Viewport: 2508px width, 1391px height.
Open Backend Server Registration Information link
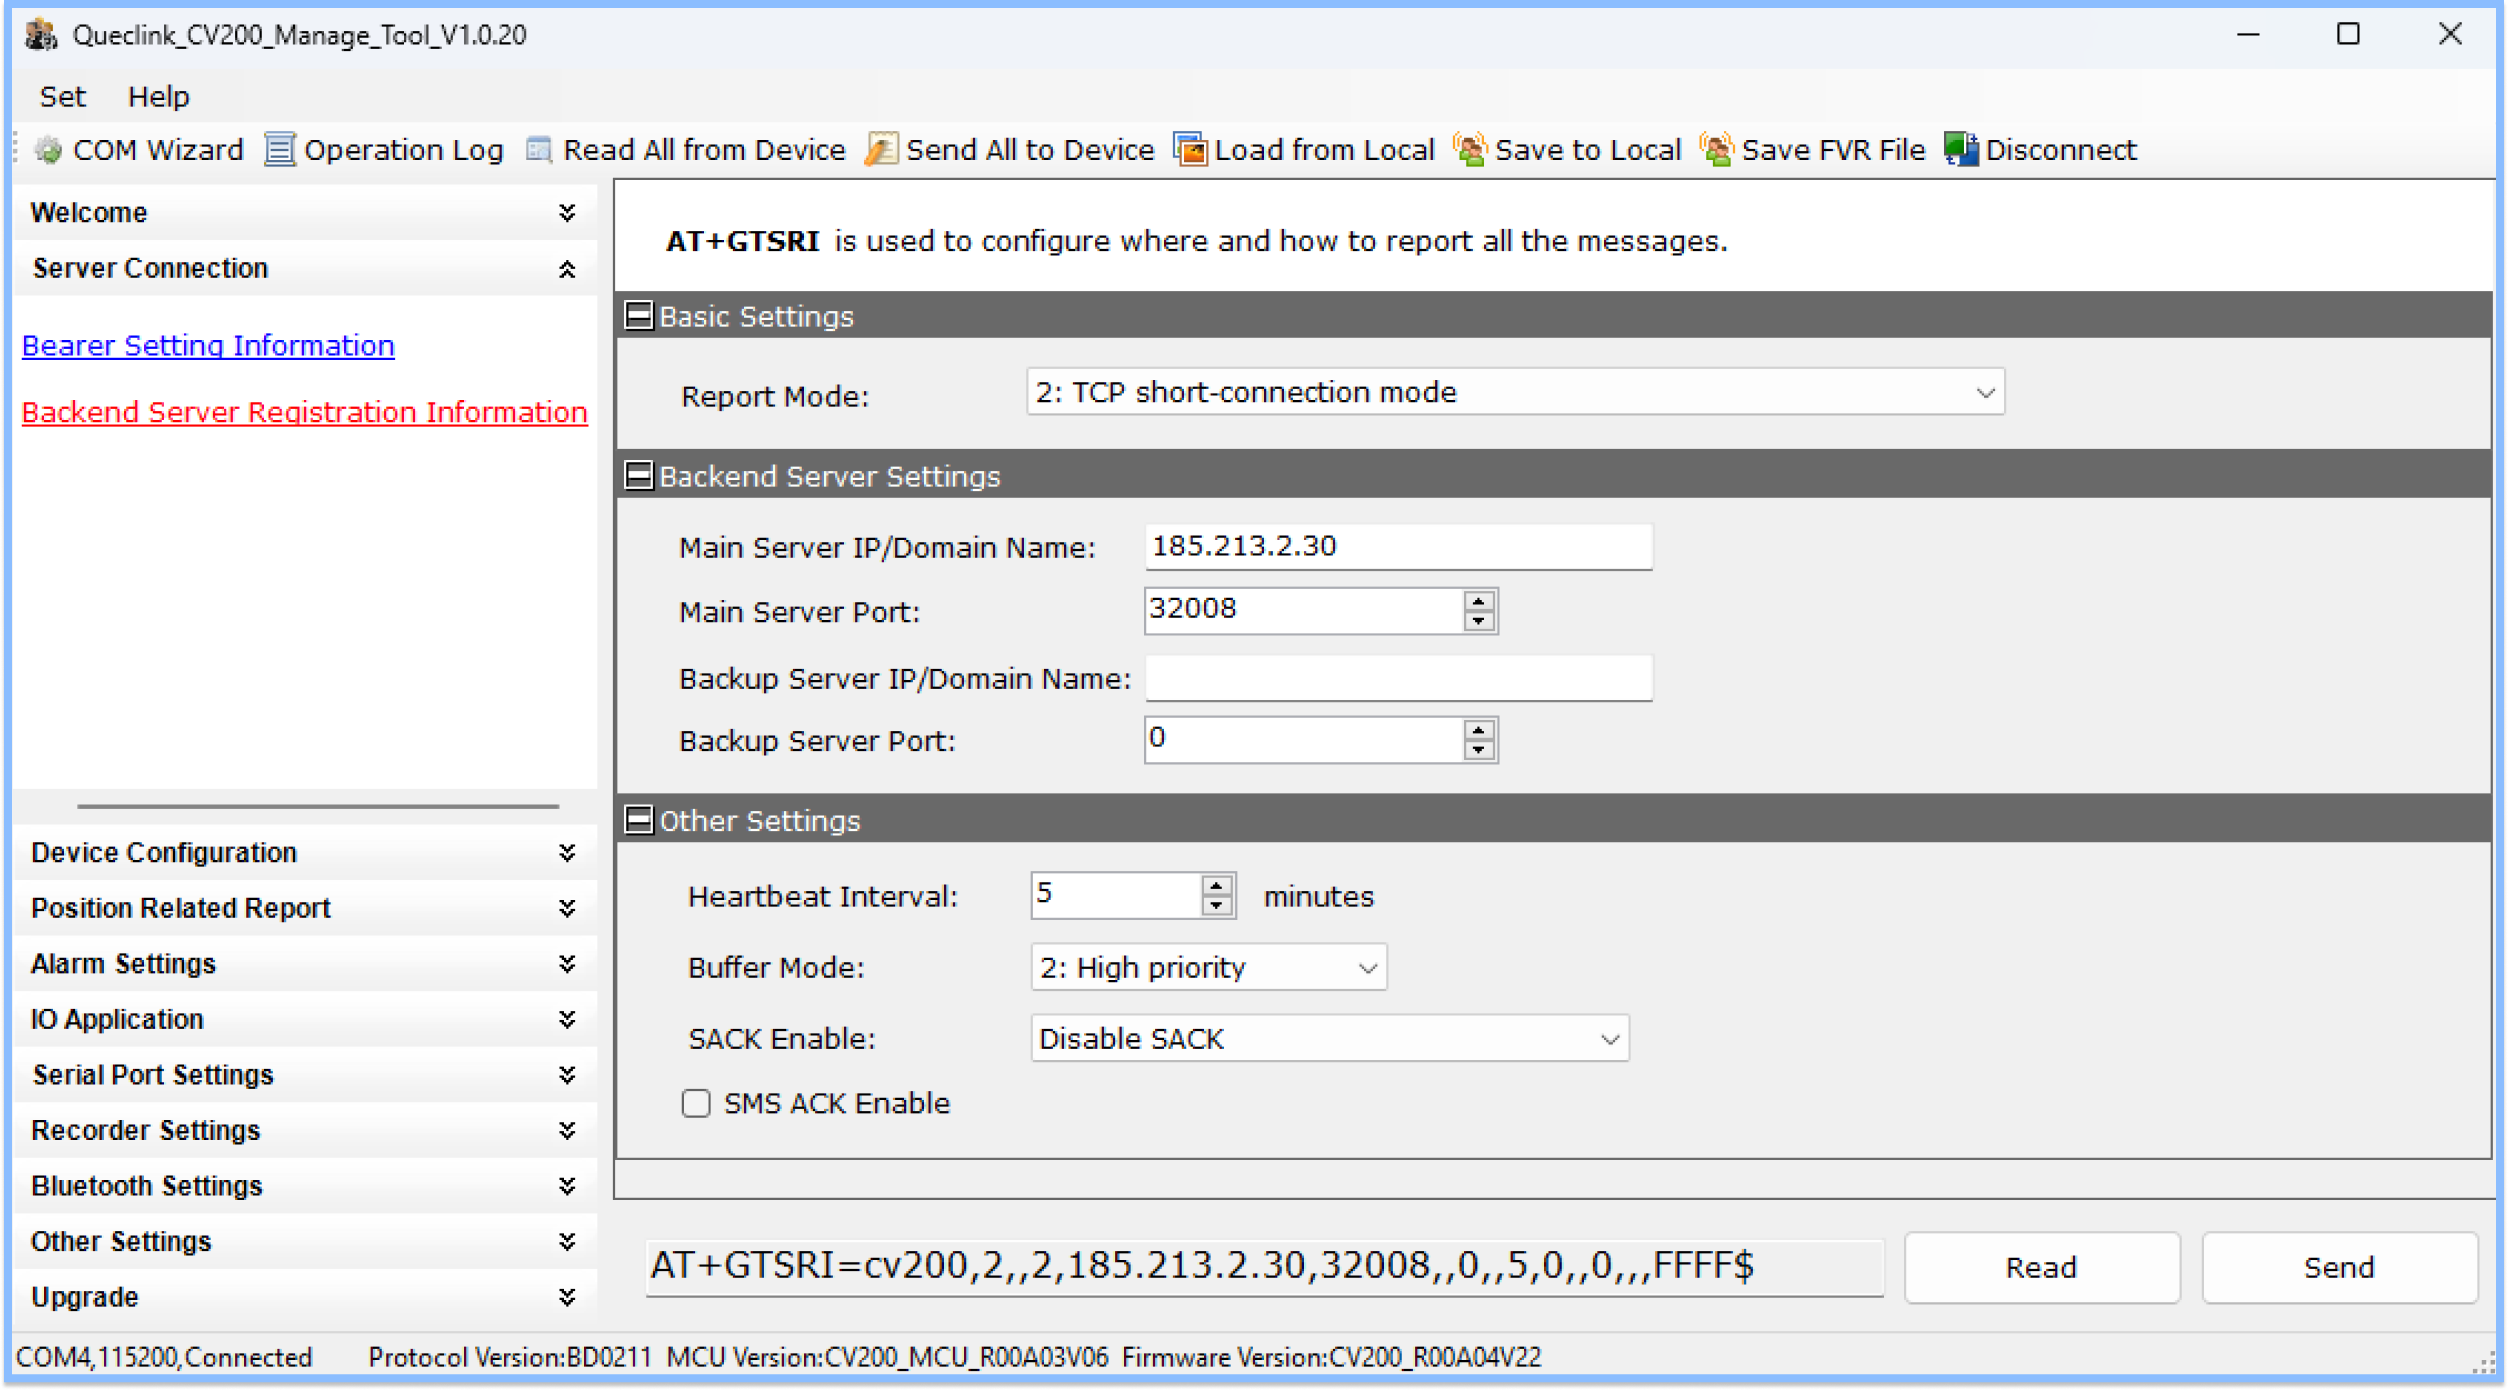point(304,412)
